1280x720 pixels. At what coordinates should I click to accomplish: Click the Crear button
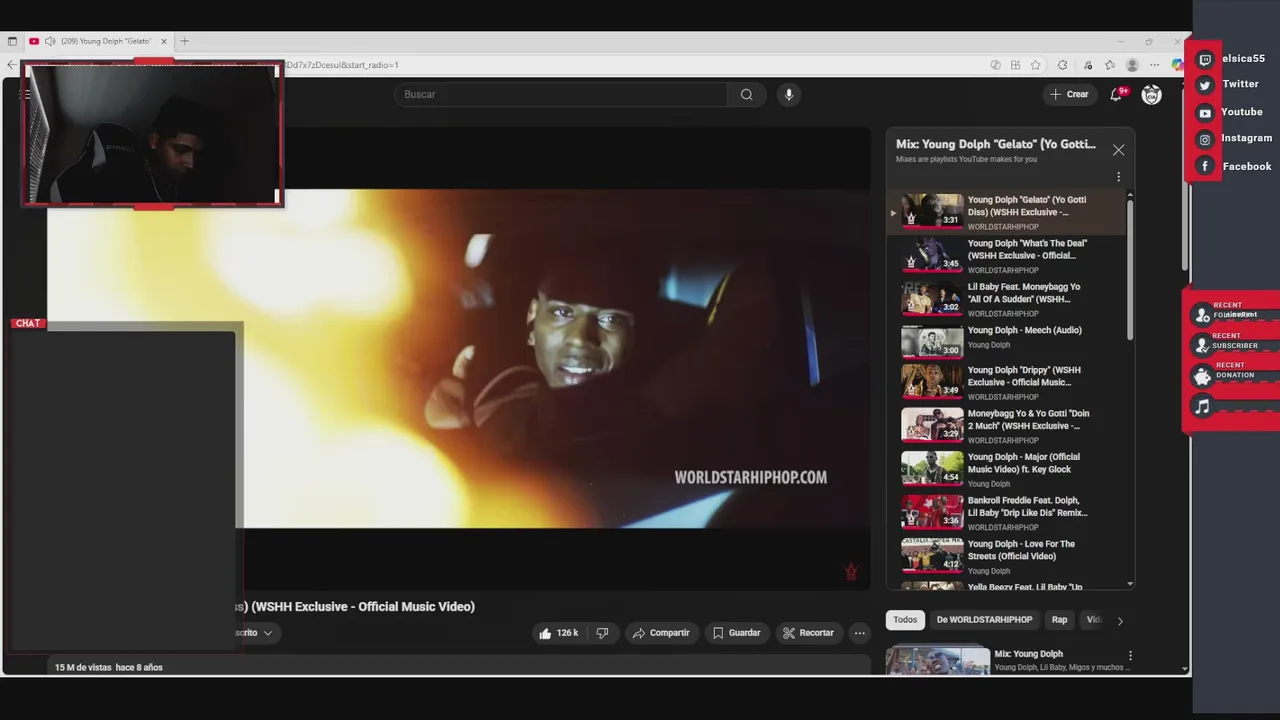(1069, 94)
